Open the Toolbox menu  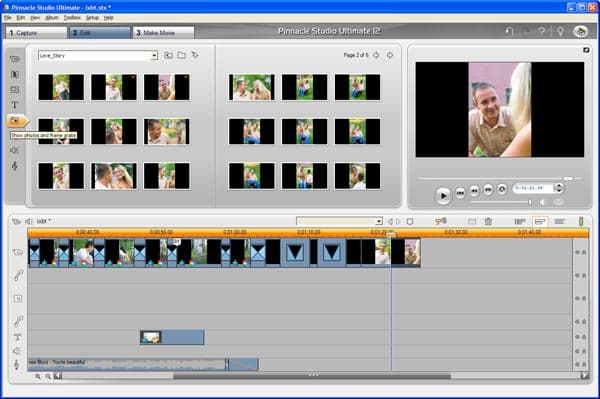pyautogui.click(x=72, y=18)
